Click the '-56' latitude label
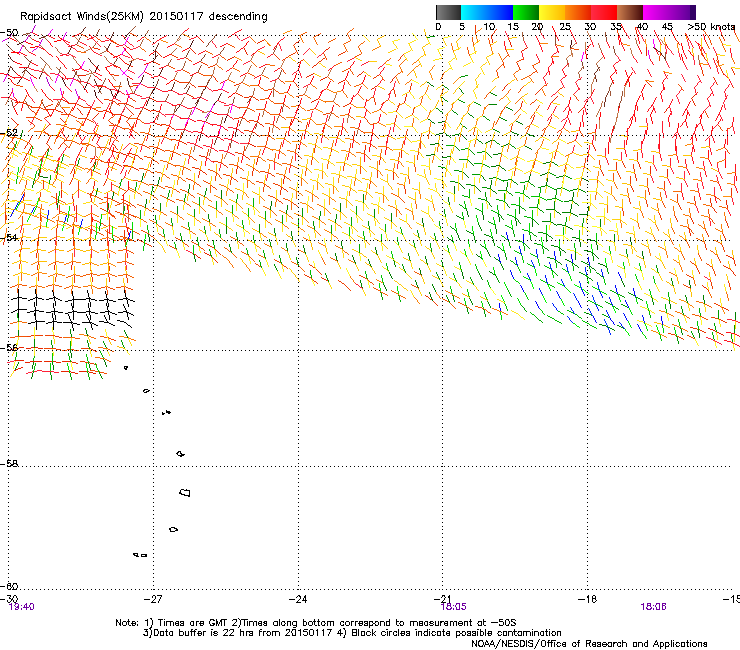This screenshot has width=740, height=650. pos(9,347)
